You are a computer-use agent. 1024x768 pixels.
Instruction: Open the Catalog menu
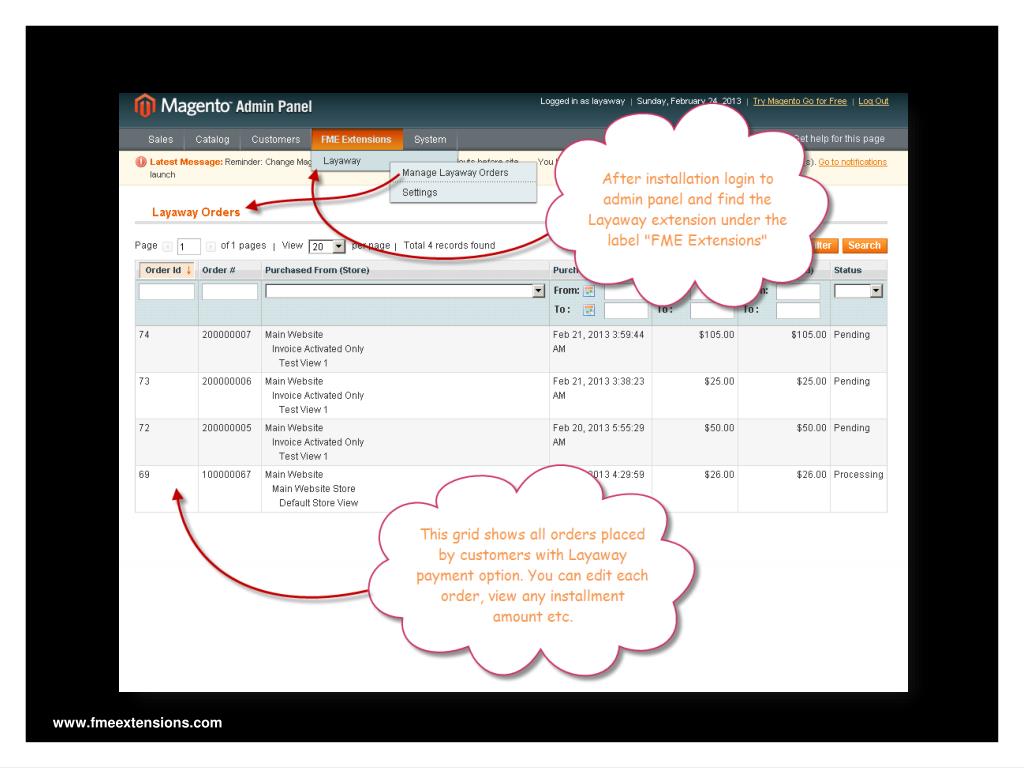[212, 139]
